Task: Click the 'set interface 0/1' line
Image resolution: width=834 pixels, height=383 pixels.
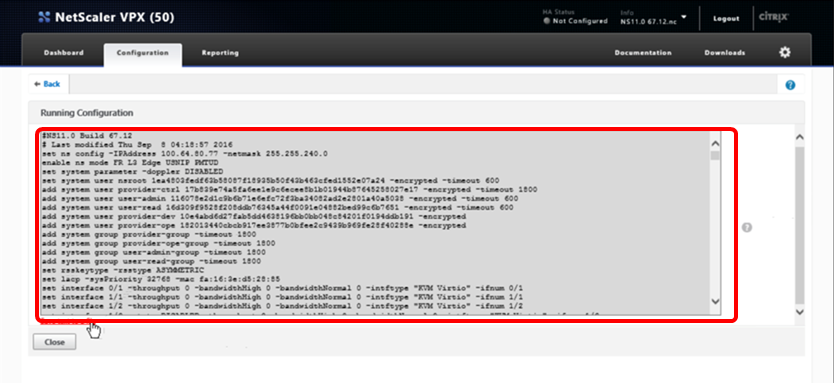Action: coord(282,288)
